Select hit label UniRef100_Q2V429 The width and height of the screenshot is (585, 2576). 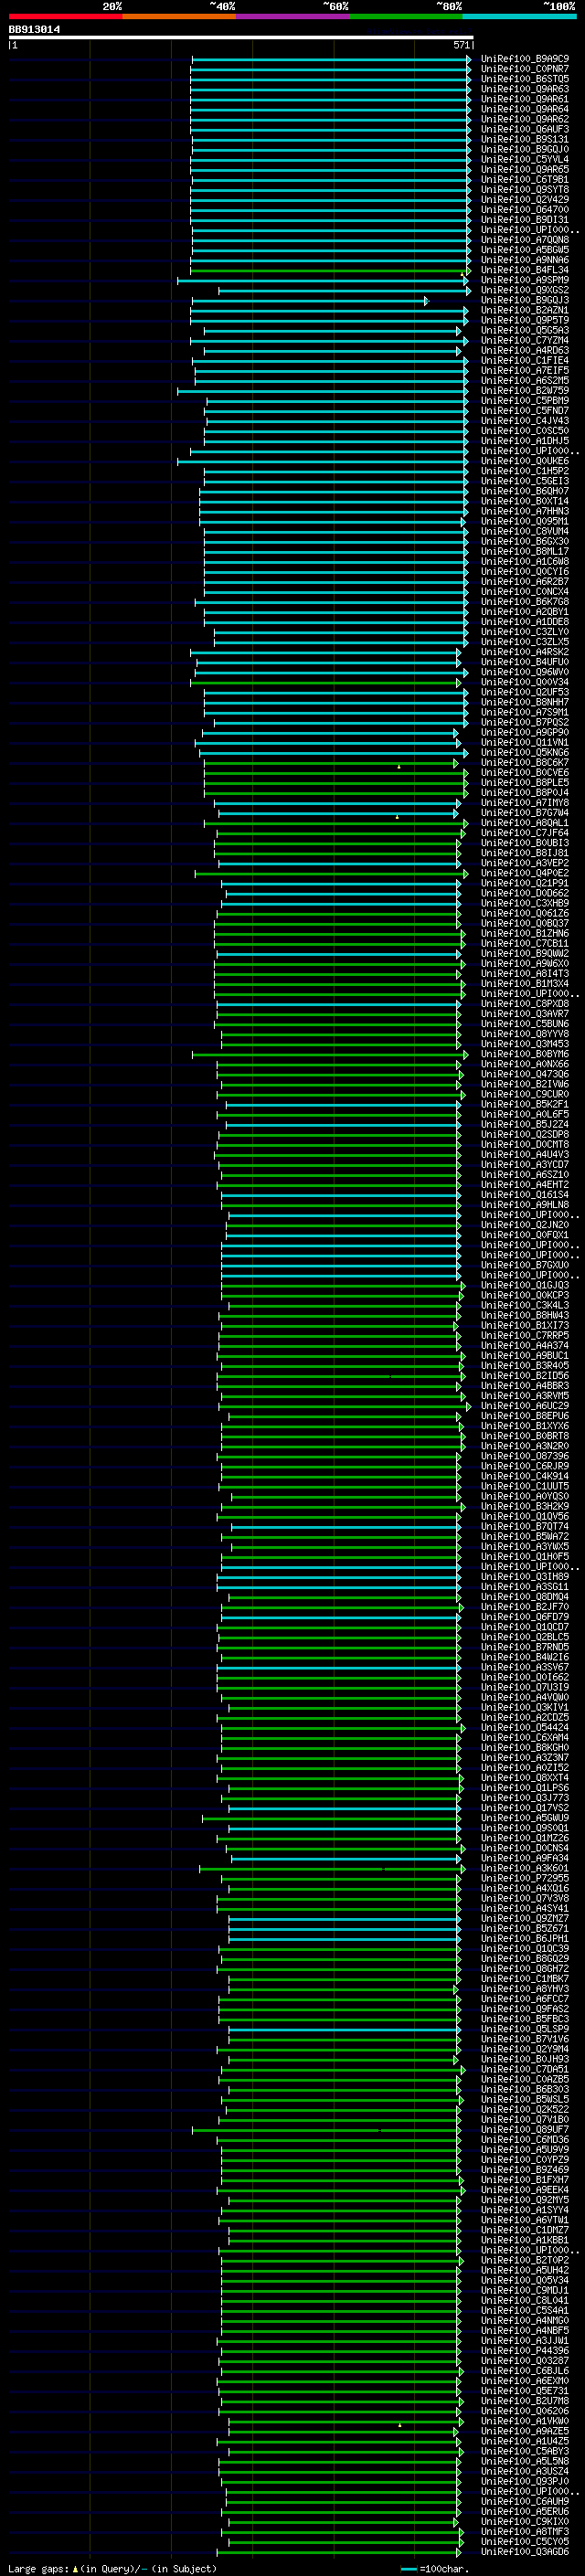[524, 199]
